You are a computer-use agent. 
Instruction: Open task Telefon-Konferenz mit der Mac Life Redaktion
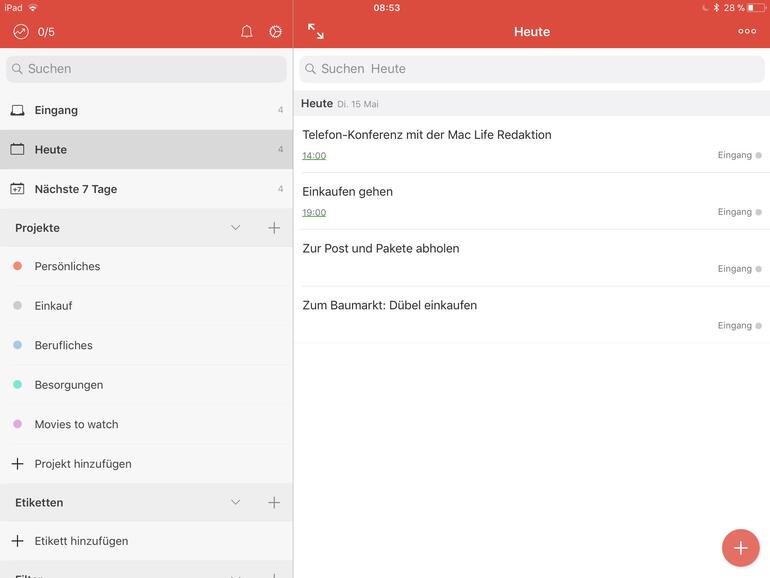(532, 144)
